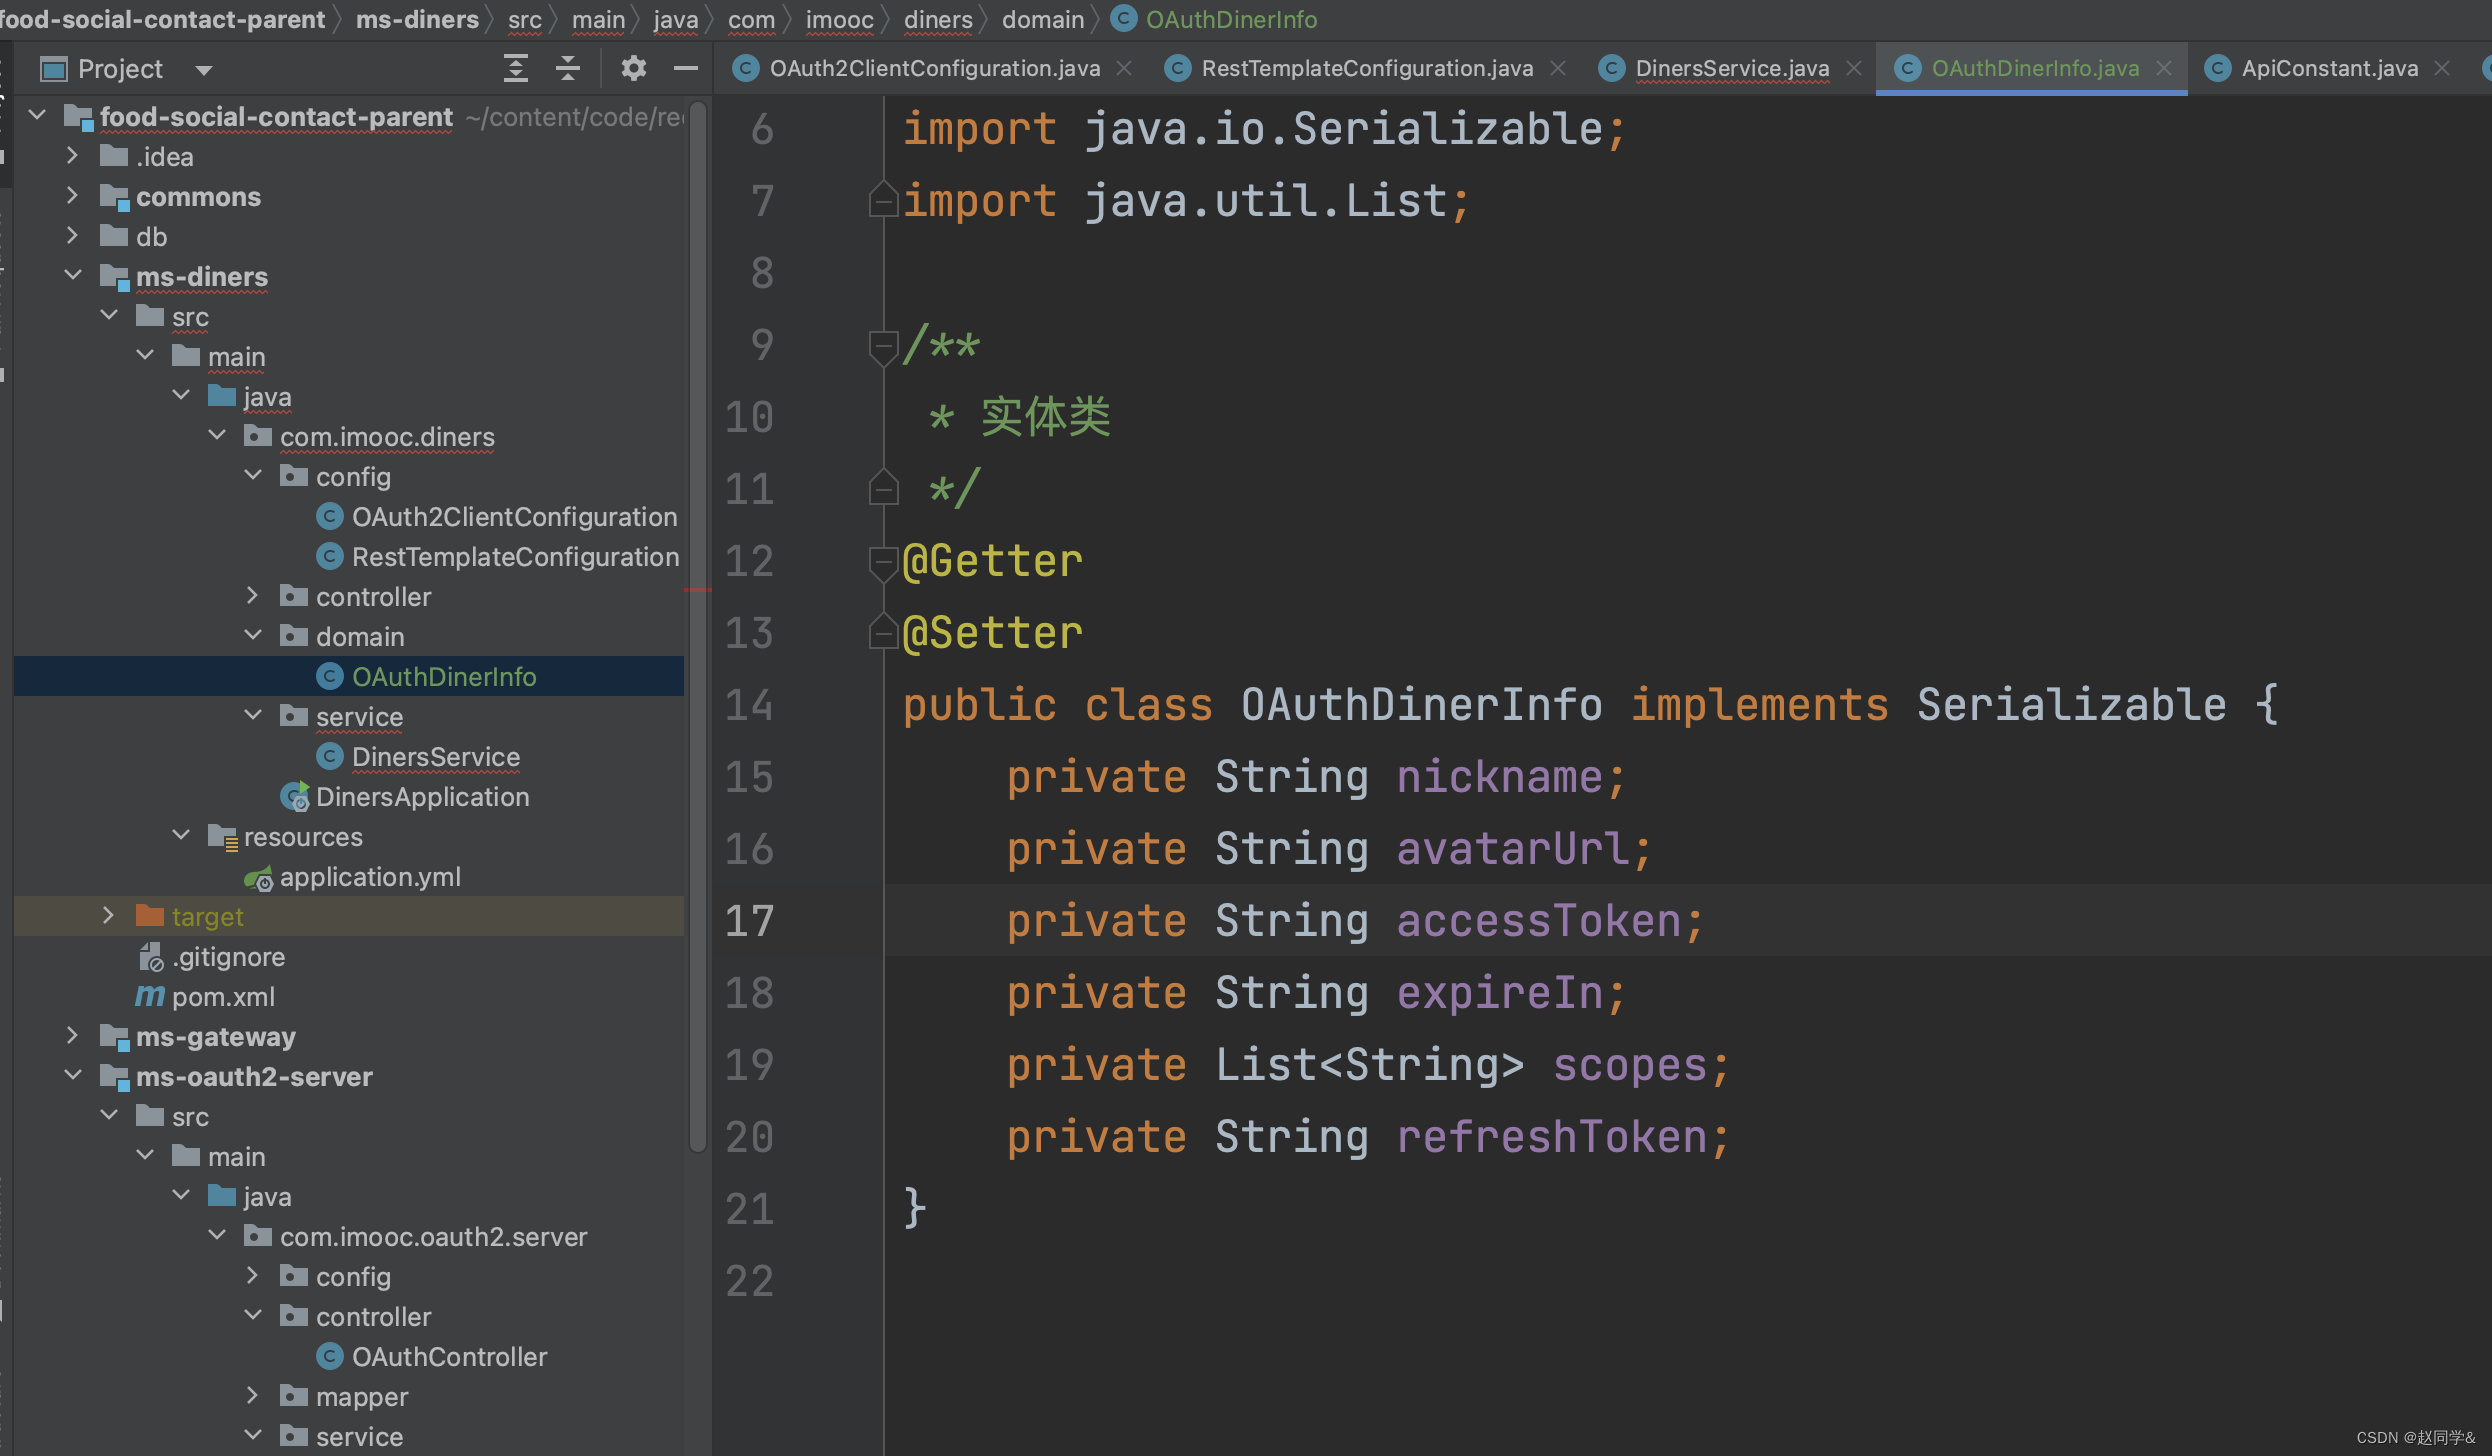2492x1456 pixels.
Task: Open .gitignore file in tree
Action: tap(228, 956)
